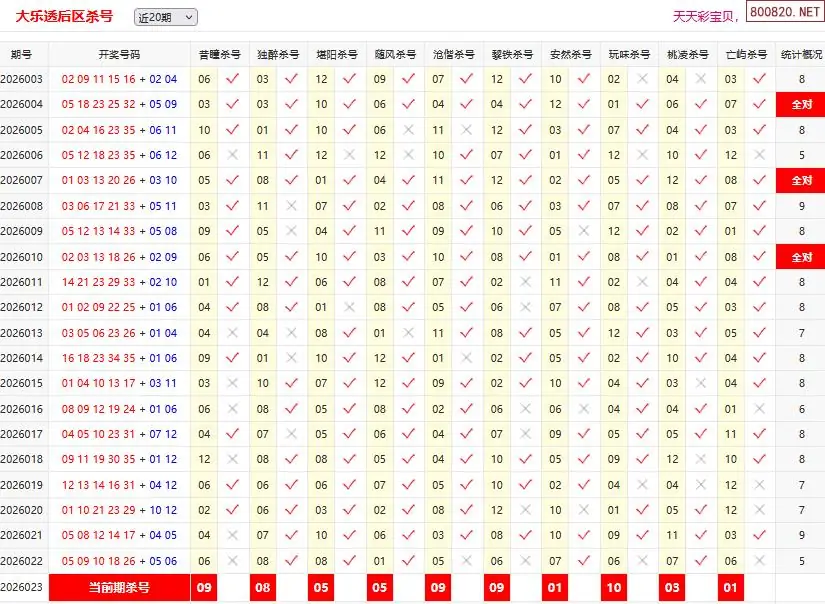
Task: Click the X mark for 独醉杀号 in row 2026022
Action: [291, 561]
